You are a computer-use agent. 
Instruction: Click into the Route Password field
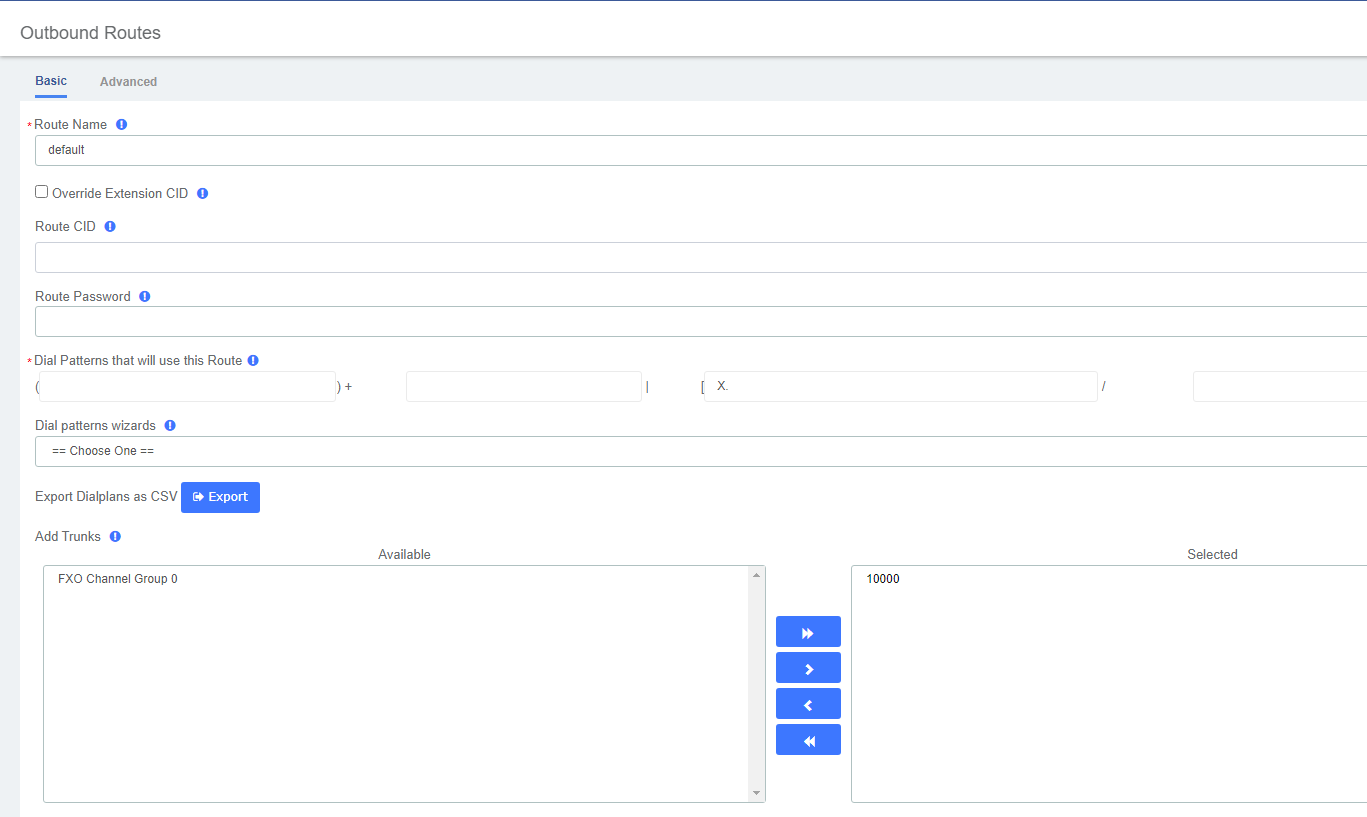pos(701,322)
